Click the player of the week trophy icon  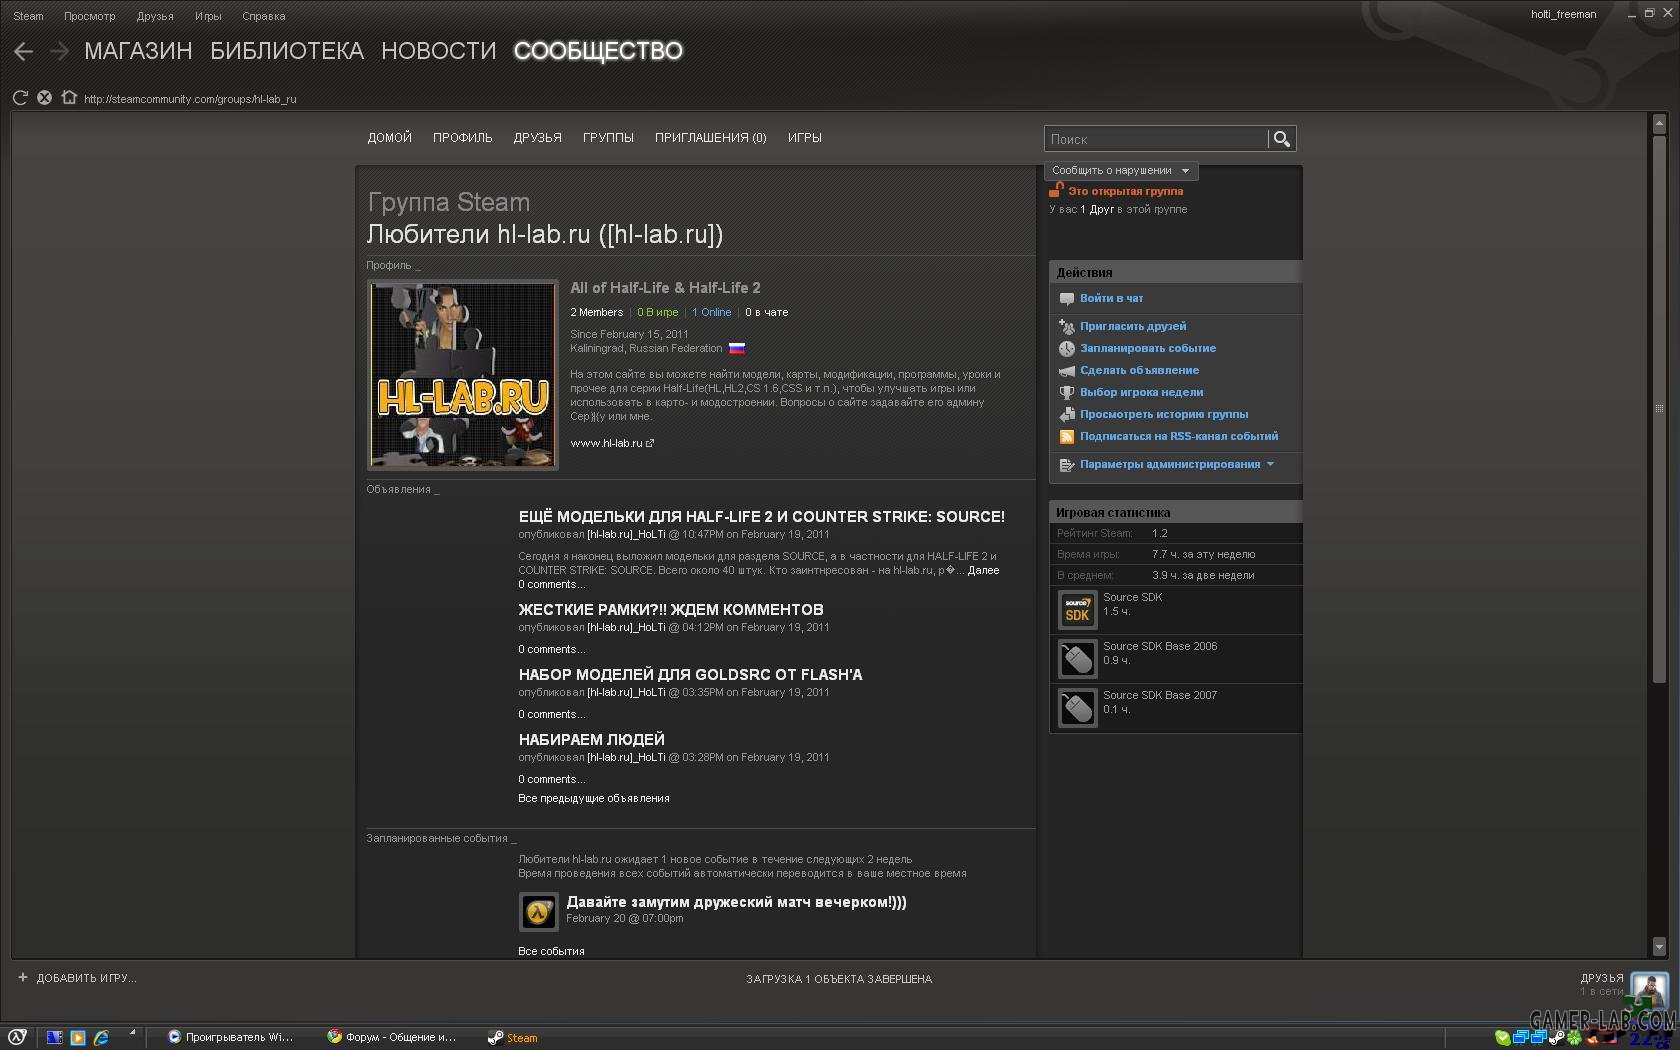1067,393
